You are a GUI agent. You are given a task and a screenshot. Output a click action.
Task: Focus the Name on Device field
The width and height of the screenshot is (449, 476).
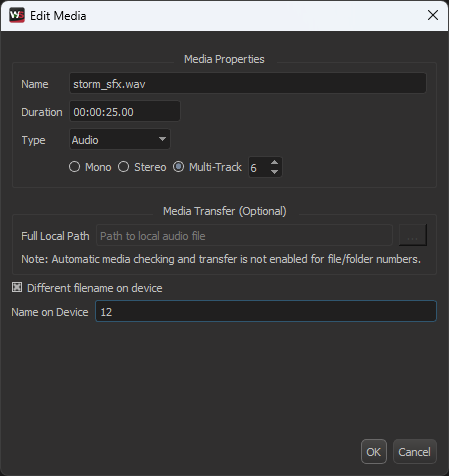[x=266, y=311]
